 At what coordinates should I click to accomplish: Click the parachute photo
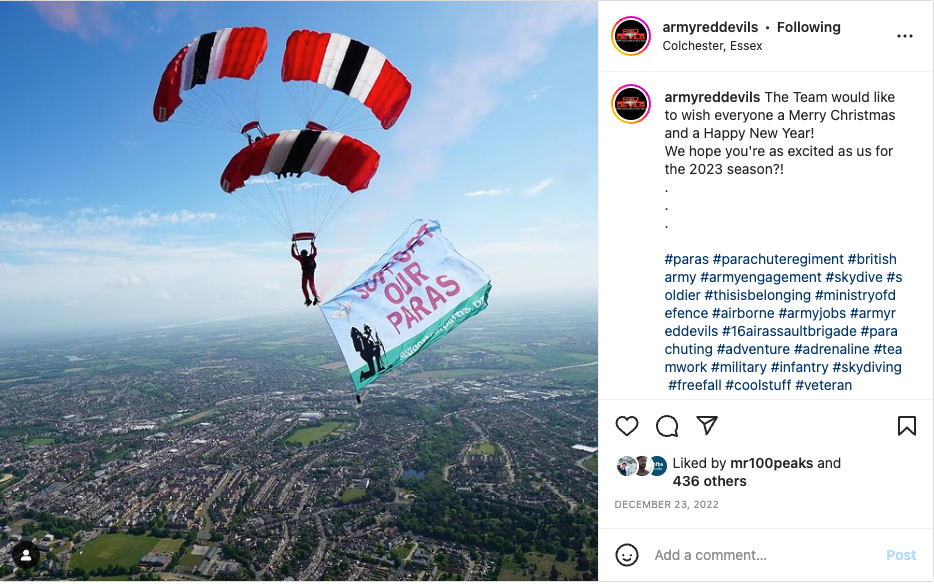point(299,291)
